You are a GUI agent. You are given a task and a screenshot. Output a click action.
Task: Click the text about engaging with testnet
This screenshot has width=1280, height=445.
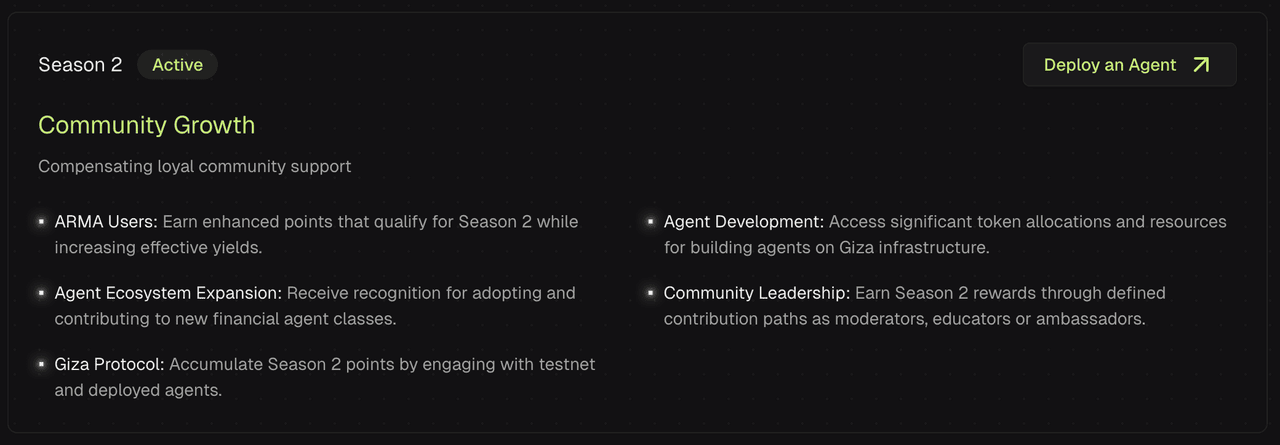point(325,377)
